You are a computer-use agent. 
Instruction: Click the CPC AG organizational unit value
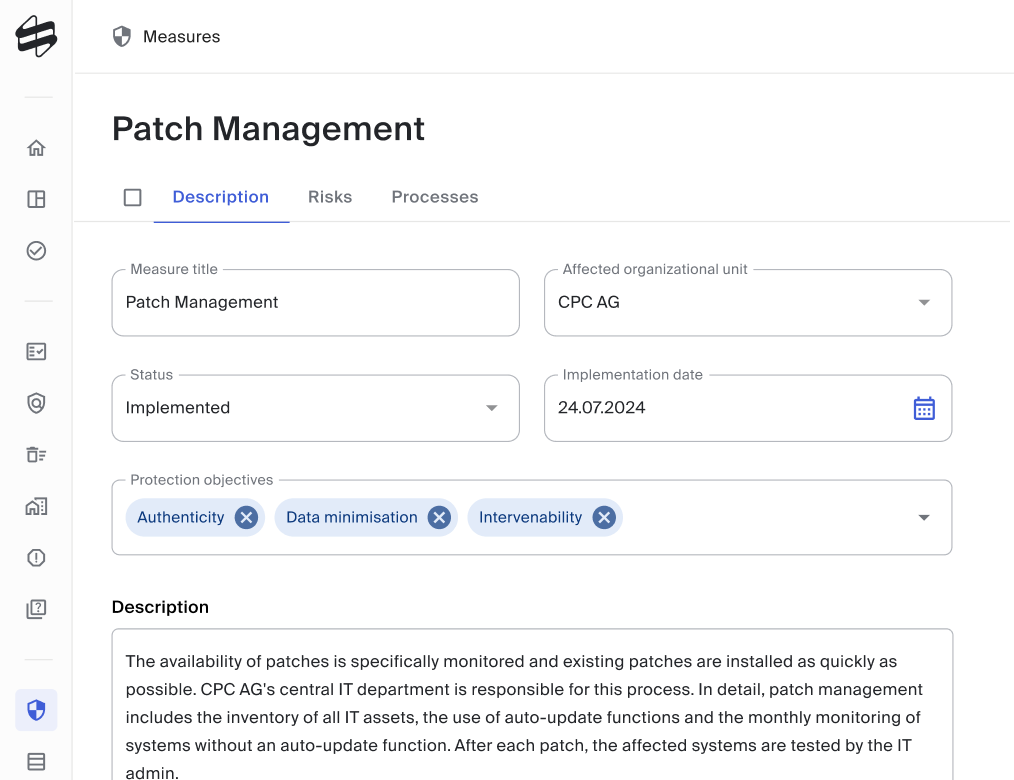[588, 302]
